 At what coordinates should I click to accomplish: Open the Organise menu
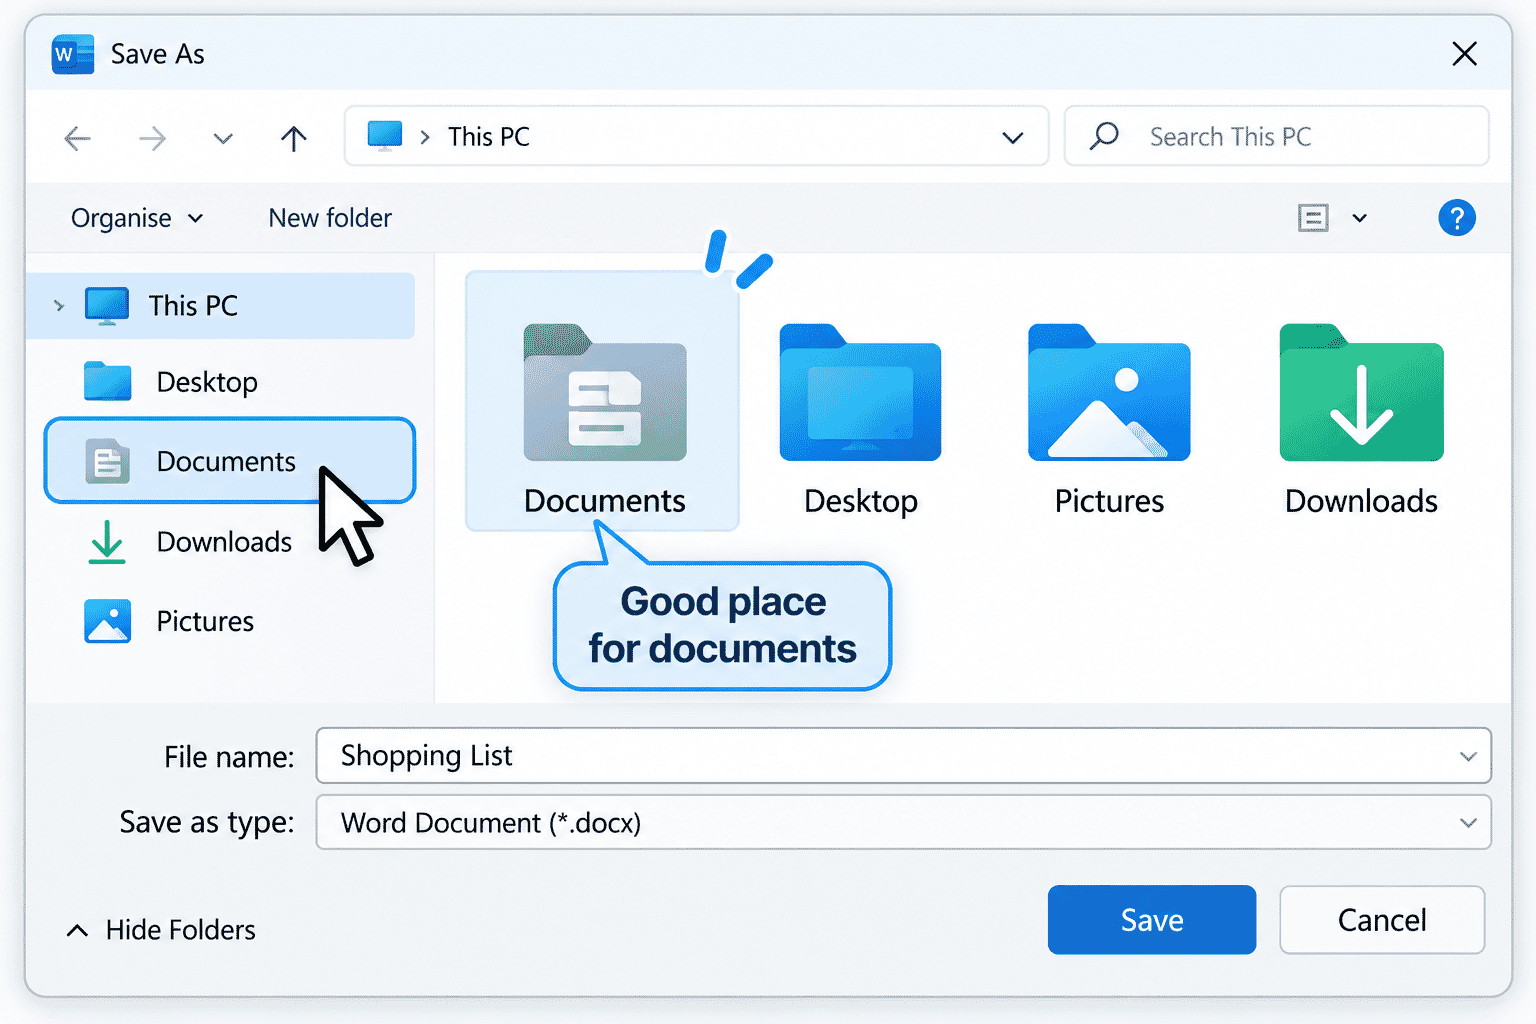pos(137,218)
